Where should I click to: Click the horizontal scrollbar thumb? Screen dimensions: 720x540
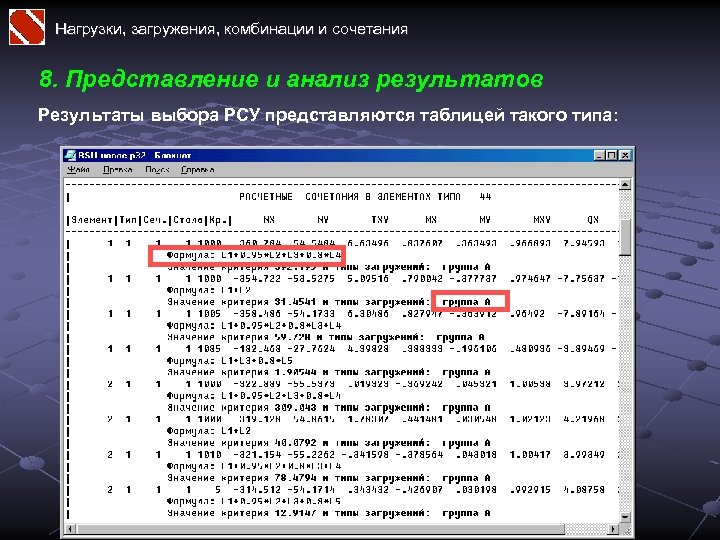pyautogui.click(x=320, y=529)
